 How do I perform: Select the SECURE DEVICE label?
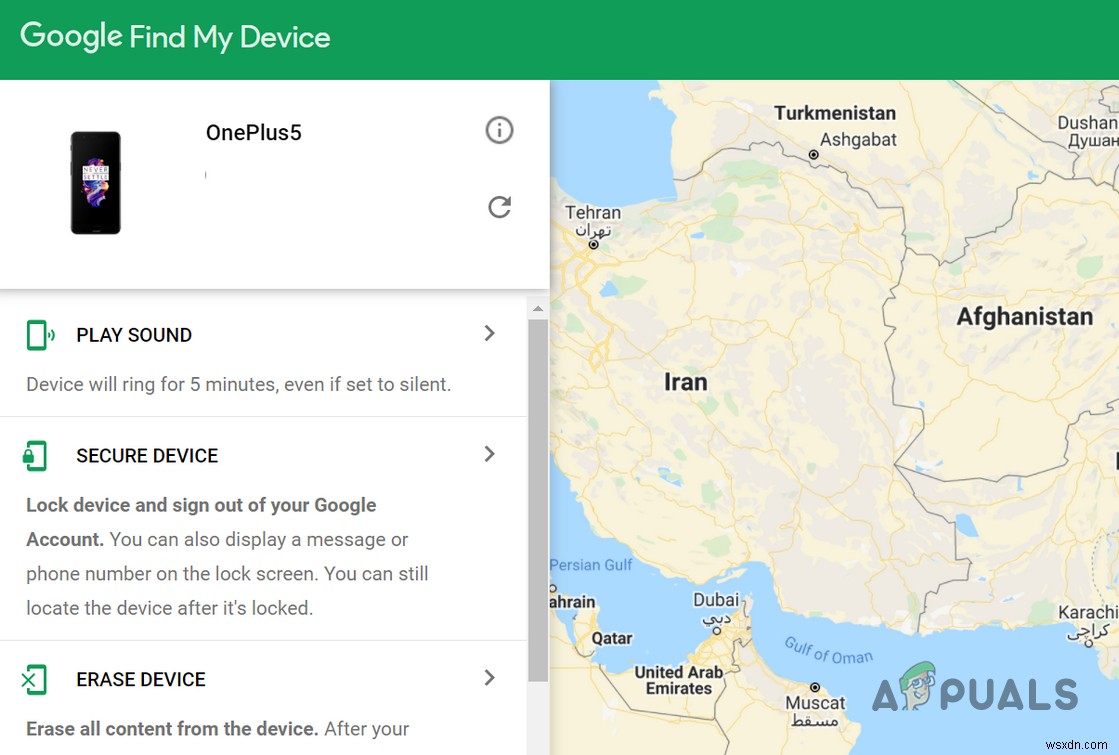146,455
